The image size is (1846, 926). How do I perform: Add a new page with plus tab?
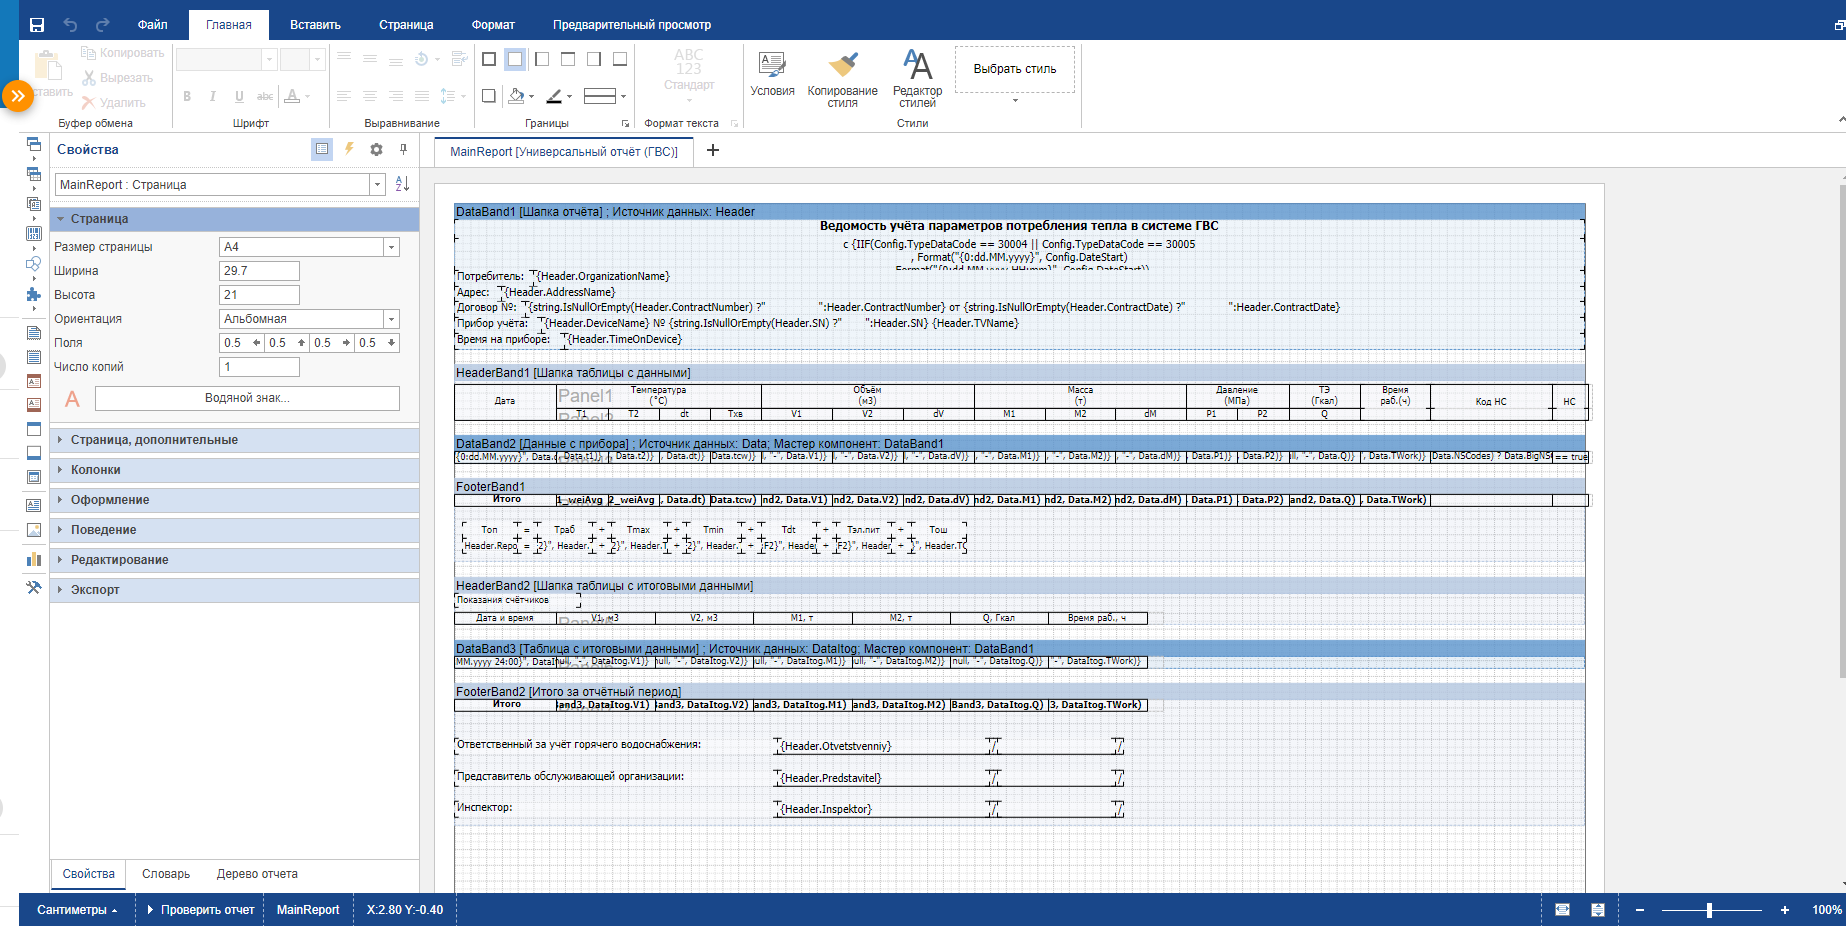[x=713, y=150]
